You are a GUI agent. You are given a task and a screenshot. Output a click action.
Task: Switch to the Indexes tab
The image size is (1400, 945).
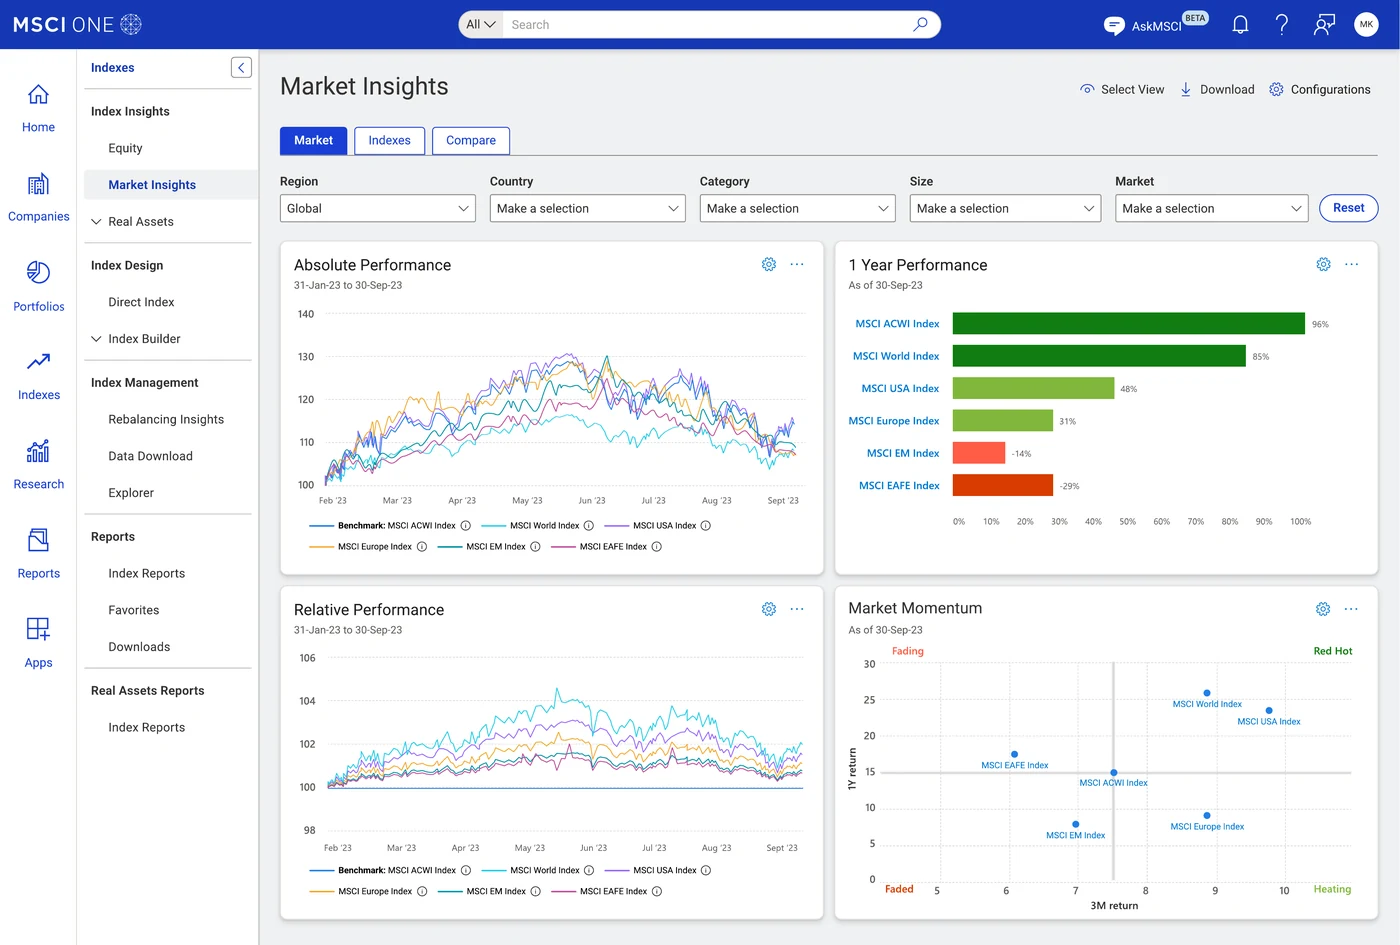389,141
